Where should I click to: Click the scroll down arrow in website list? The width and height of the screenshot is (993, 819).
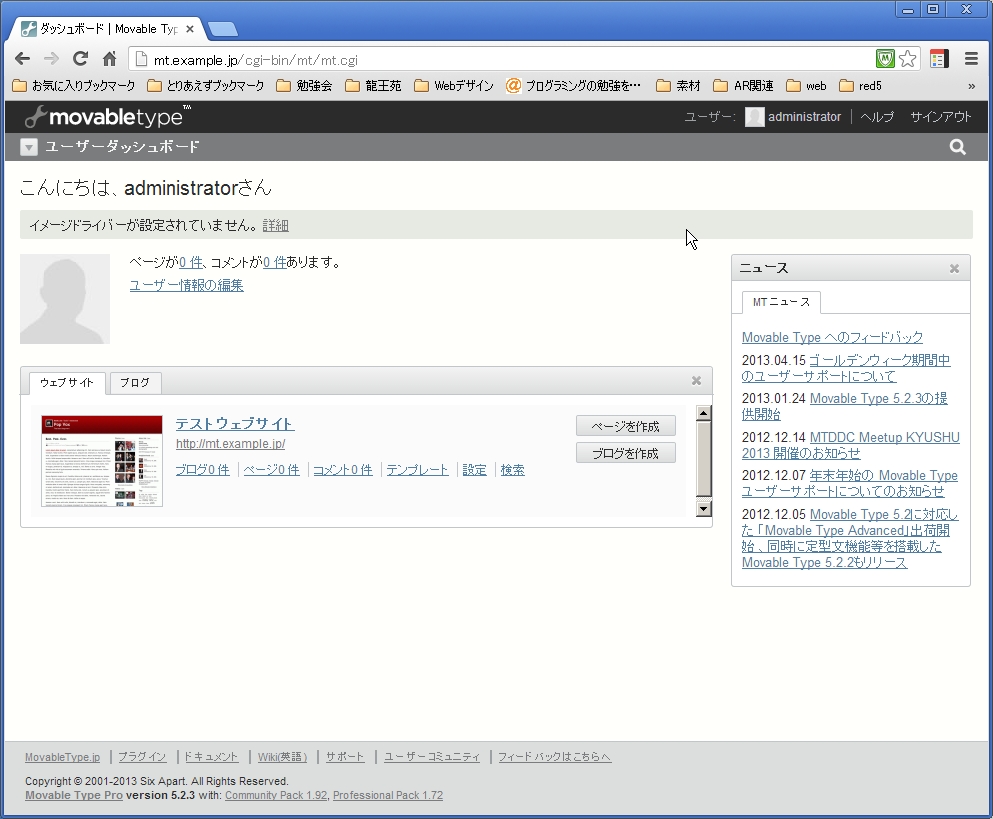tap(704, 509)
